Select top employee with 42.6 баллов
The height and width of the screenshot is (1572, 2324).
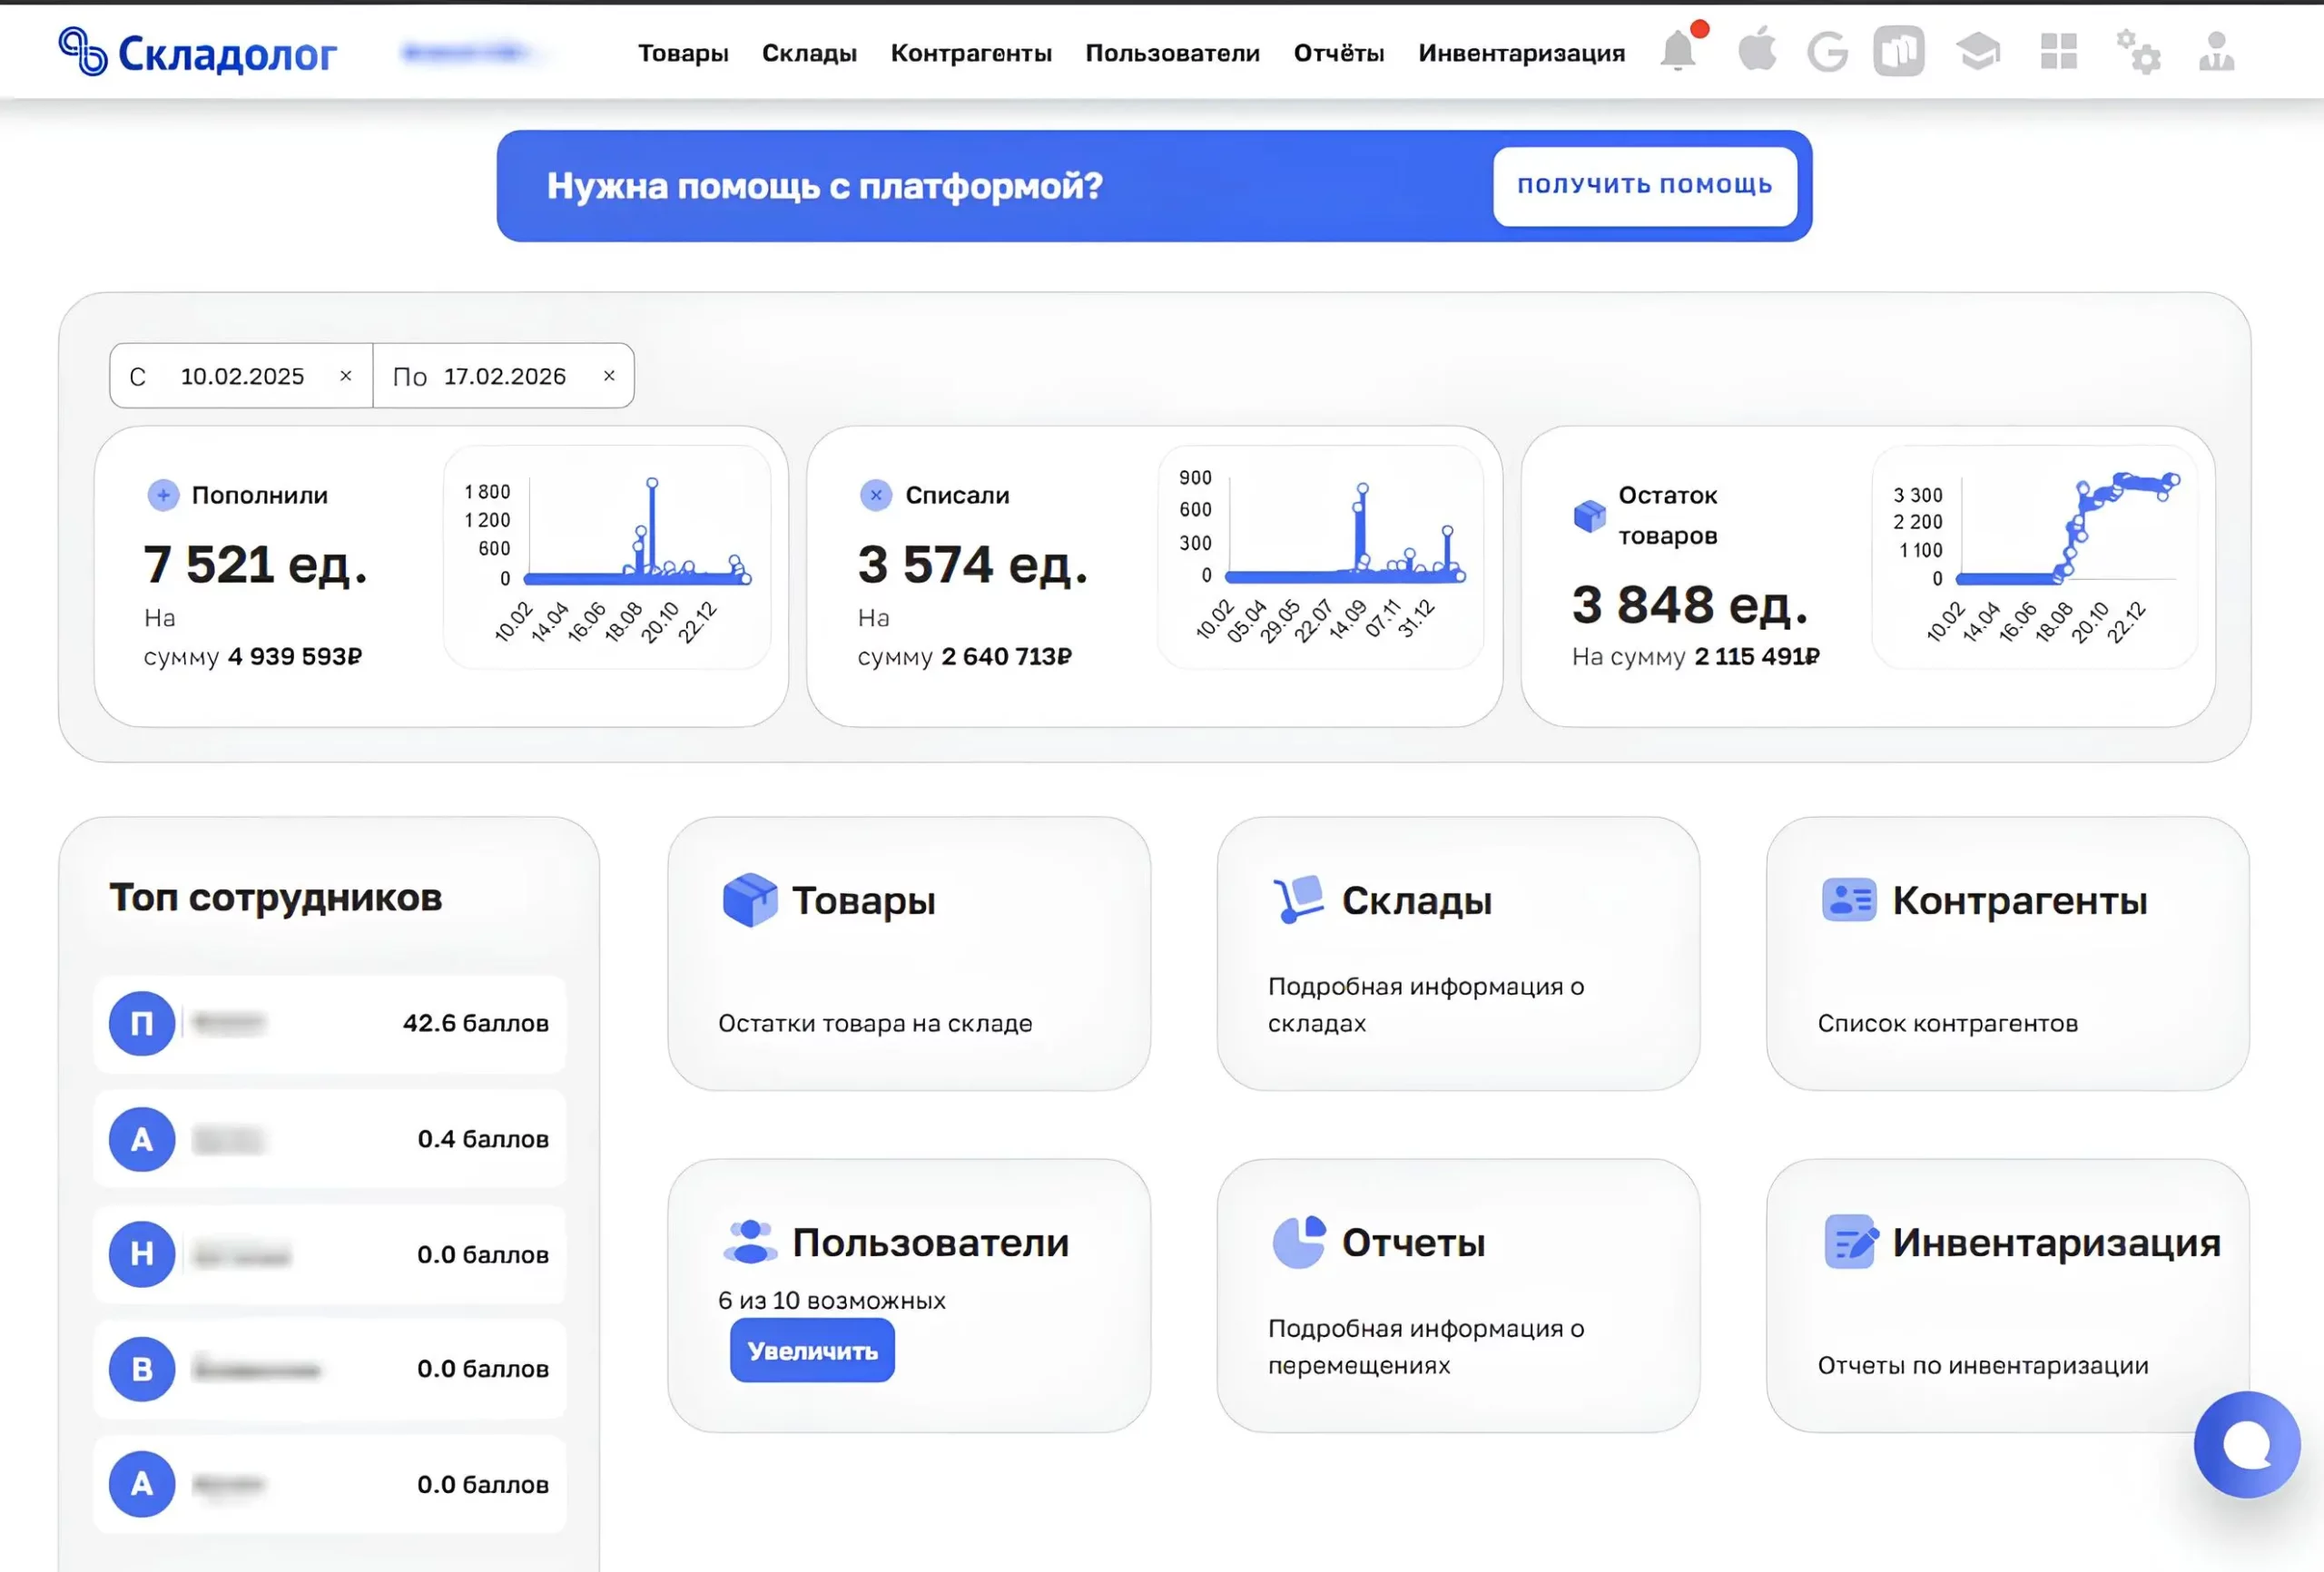(330, 1023)
